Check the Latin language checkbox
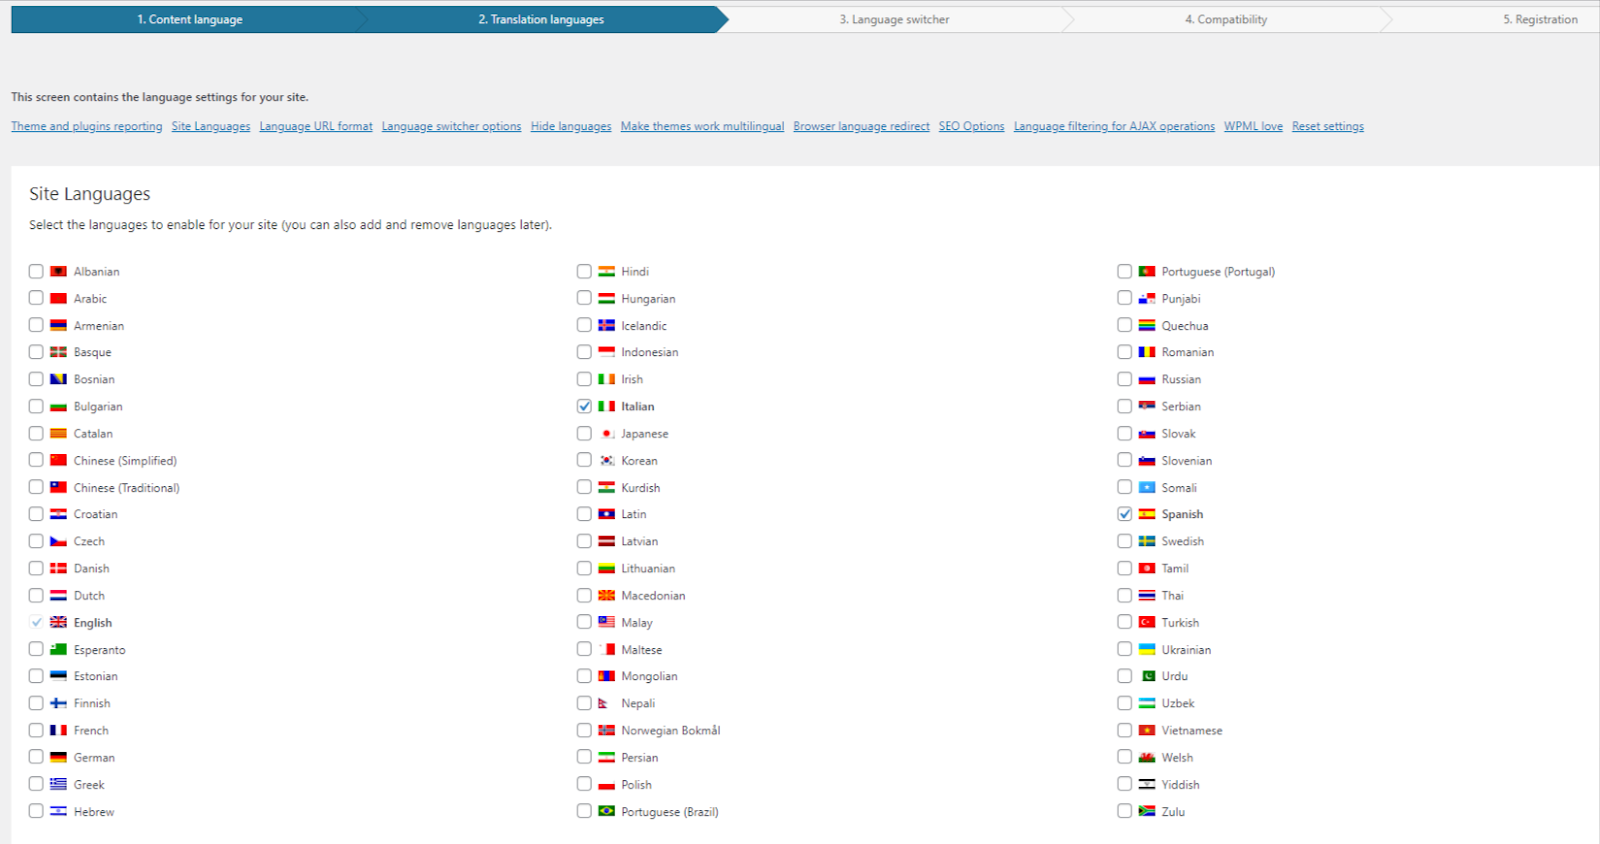Image resolution: width=1600 pixels, height=844 pixels. coord(584,515)
